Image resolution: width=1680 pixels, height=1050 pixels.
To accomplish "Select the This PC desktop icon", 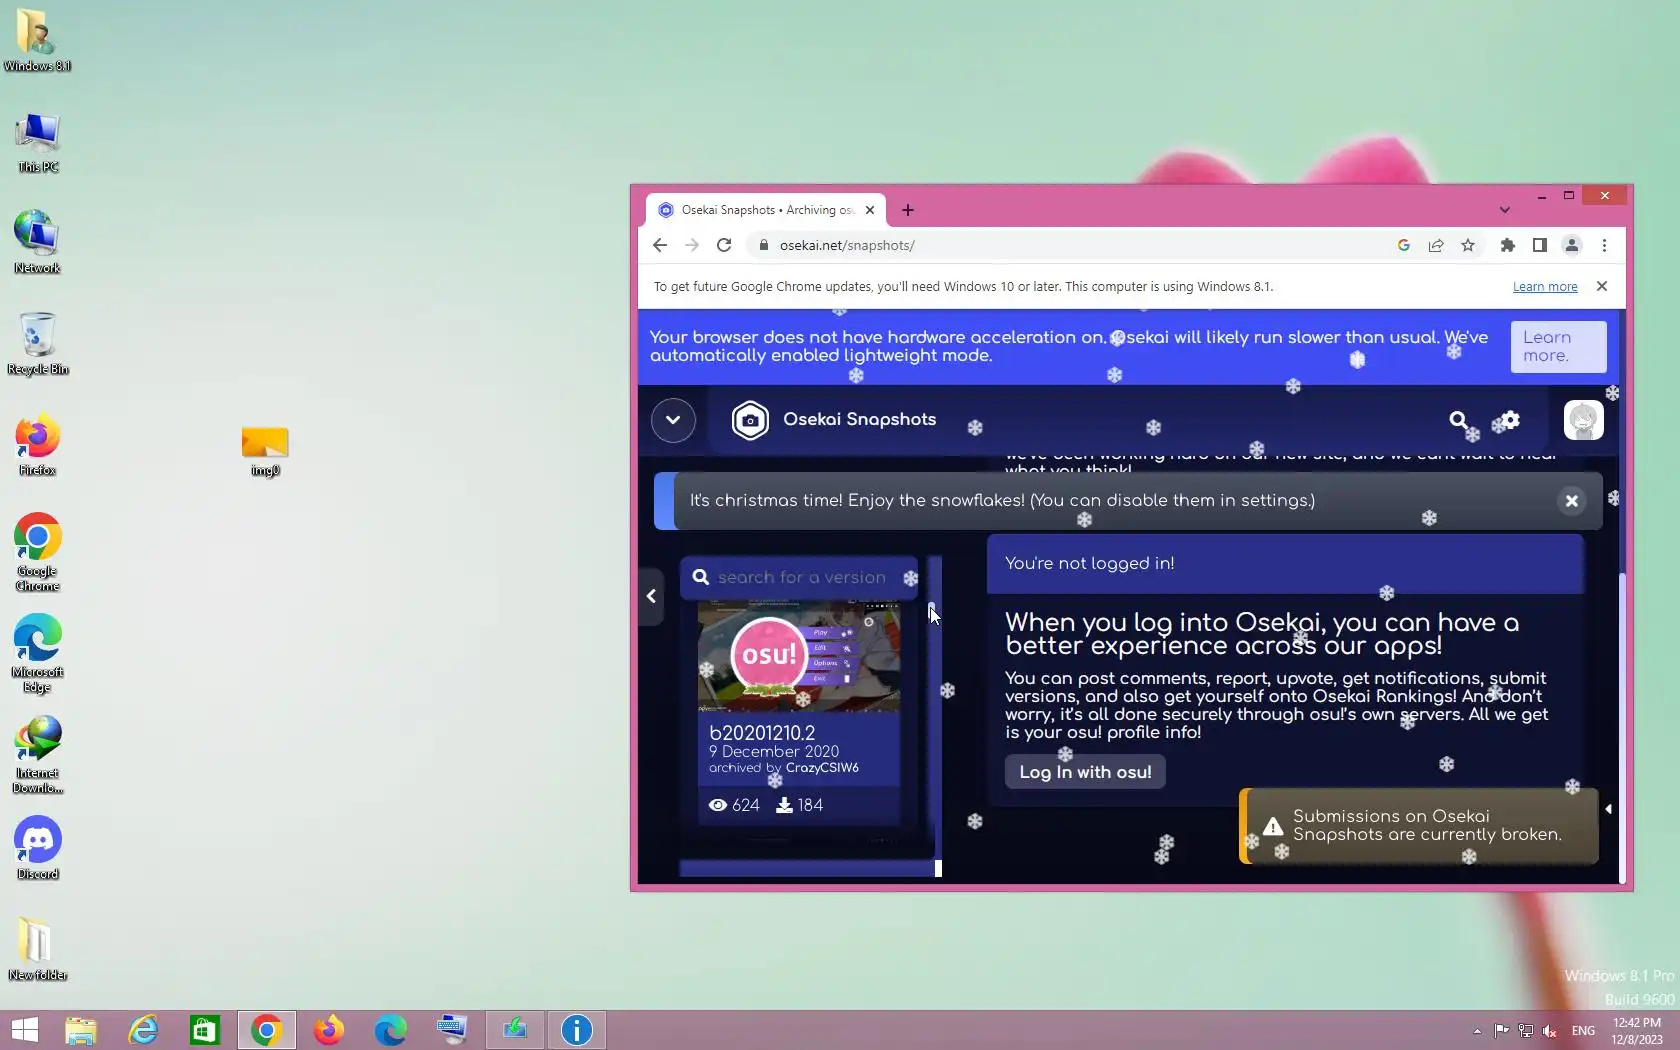I will coord(38,142).
